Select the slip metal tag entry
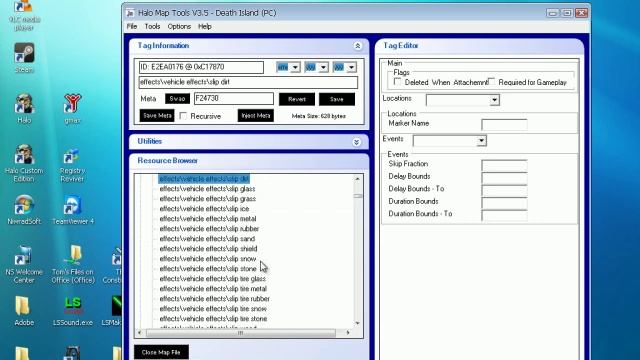Image resolution: width=640 pixels, height=360 pixels. pyautogui.click(x=208, y=219)
